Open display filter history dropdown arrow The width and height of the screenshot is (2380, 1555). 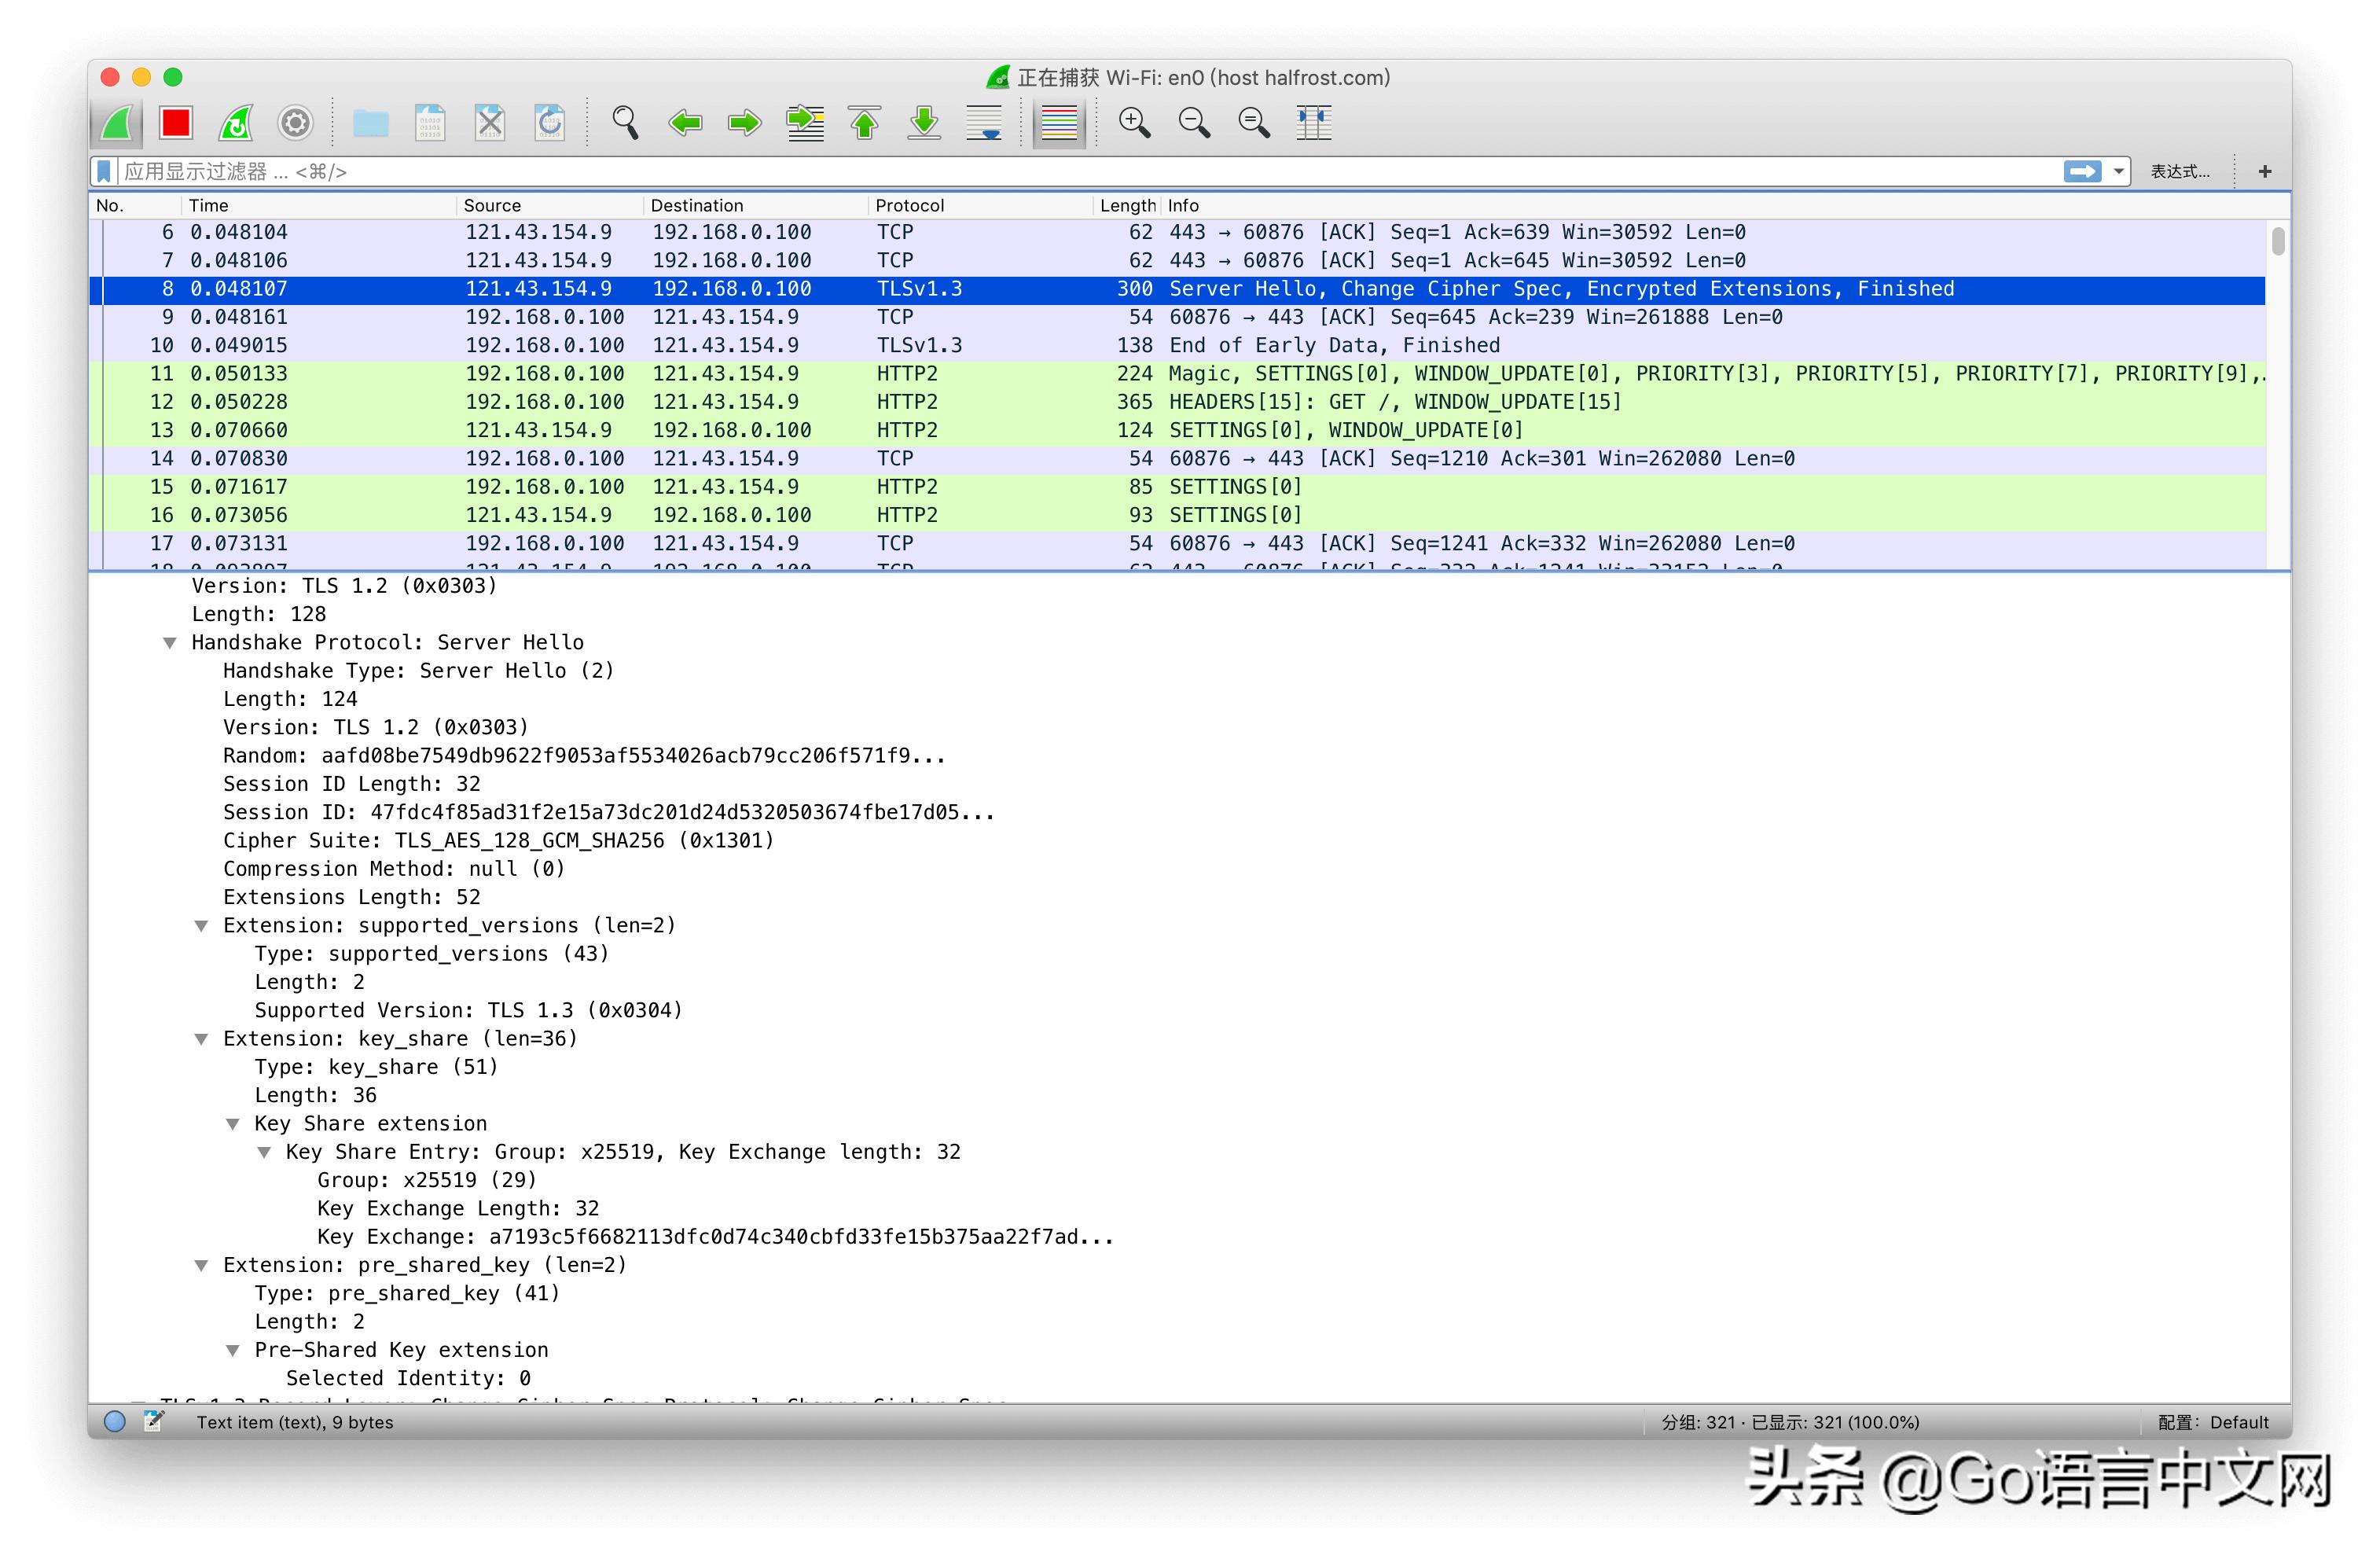click(x=2118, y=172)
